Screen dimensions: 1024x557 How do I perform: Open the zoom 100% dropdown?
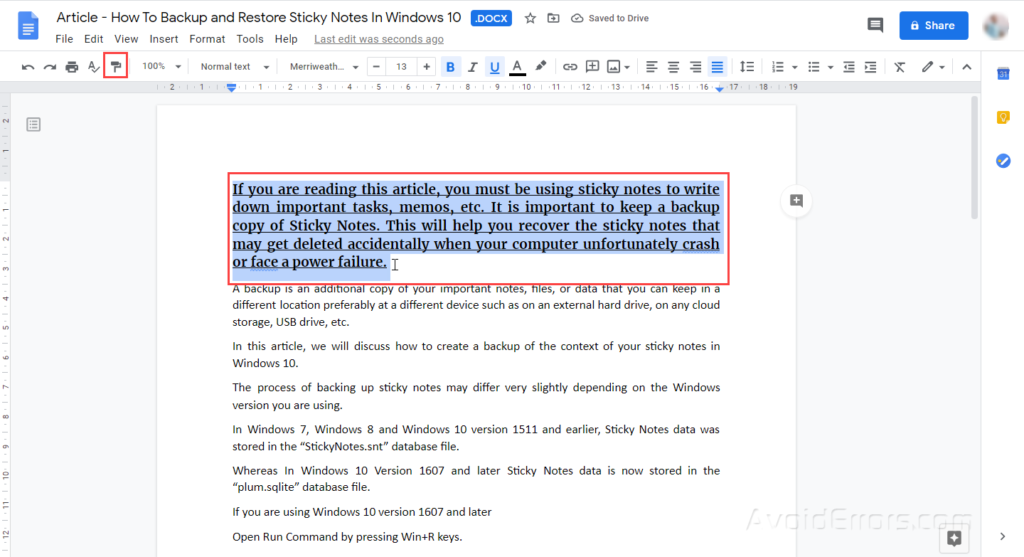pyautogui.click(x=161, y=67)
